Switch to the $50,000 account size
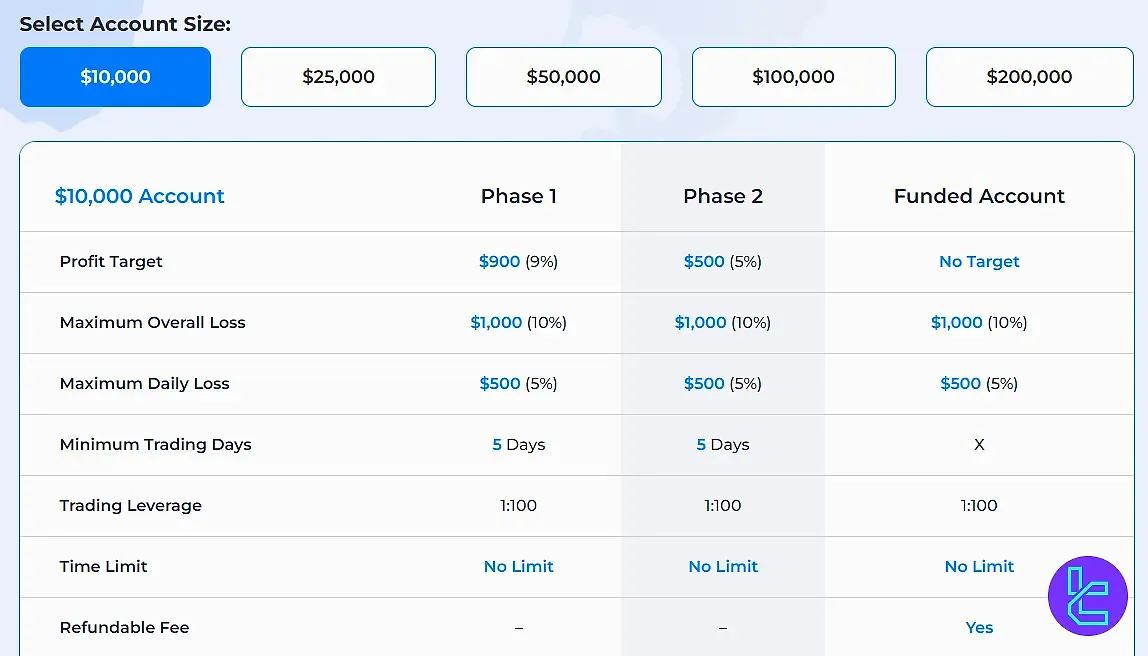This screenshot has height=656, width=1148. [563, 77]
